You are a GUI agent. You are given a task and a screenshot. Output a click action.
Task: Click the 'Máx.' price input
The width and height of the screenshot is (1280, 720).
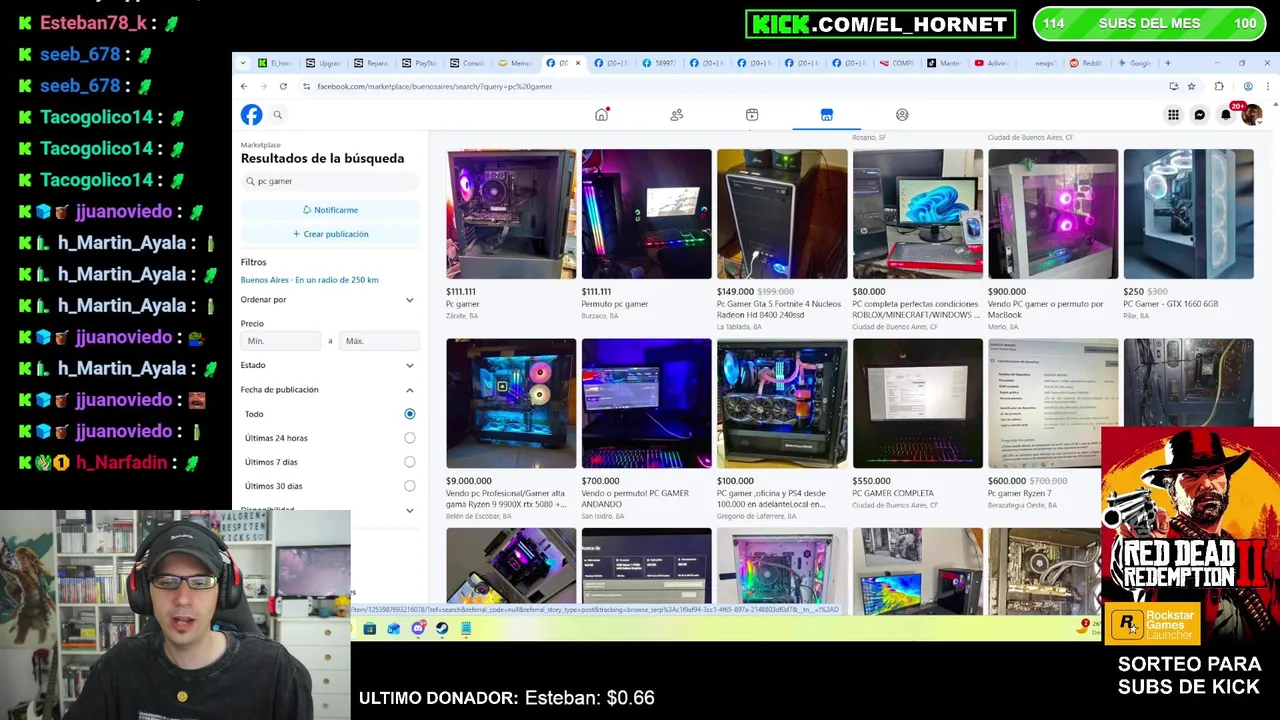point(378,341)
